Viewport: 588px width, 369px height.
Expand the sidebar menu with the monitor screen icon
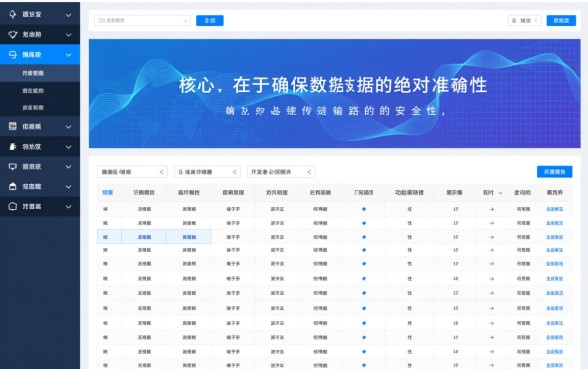pyautogui.click(x=69, y=167)
